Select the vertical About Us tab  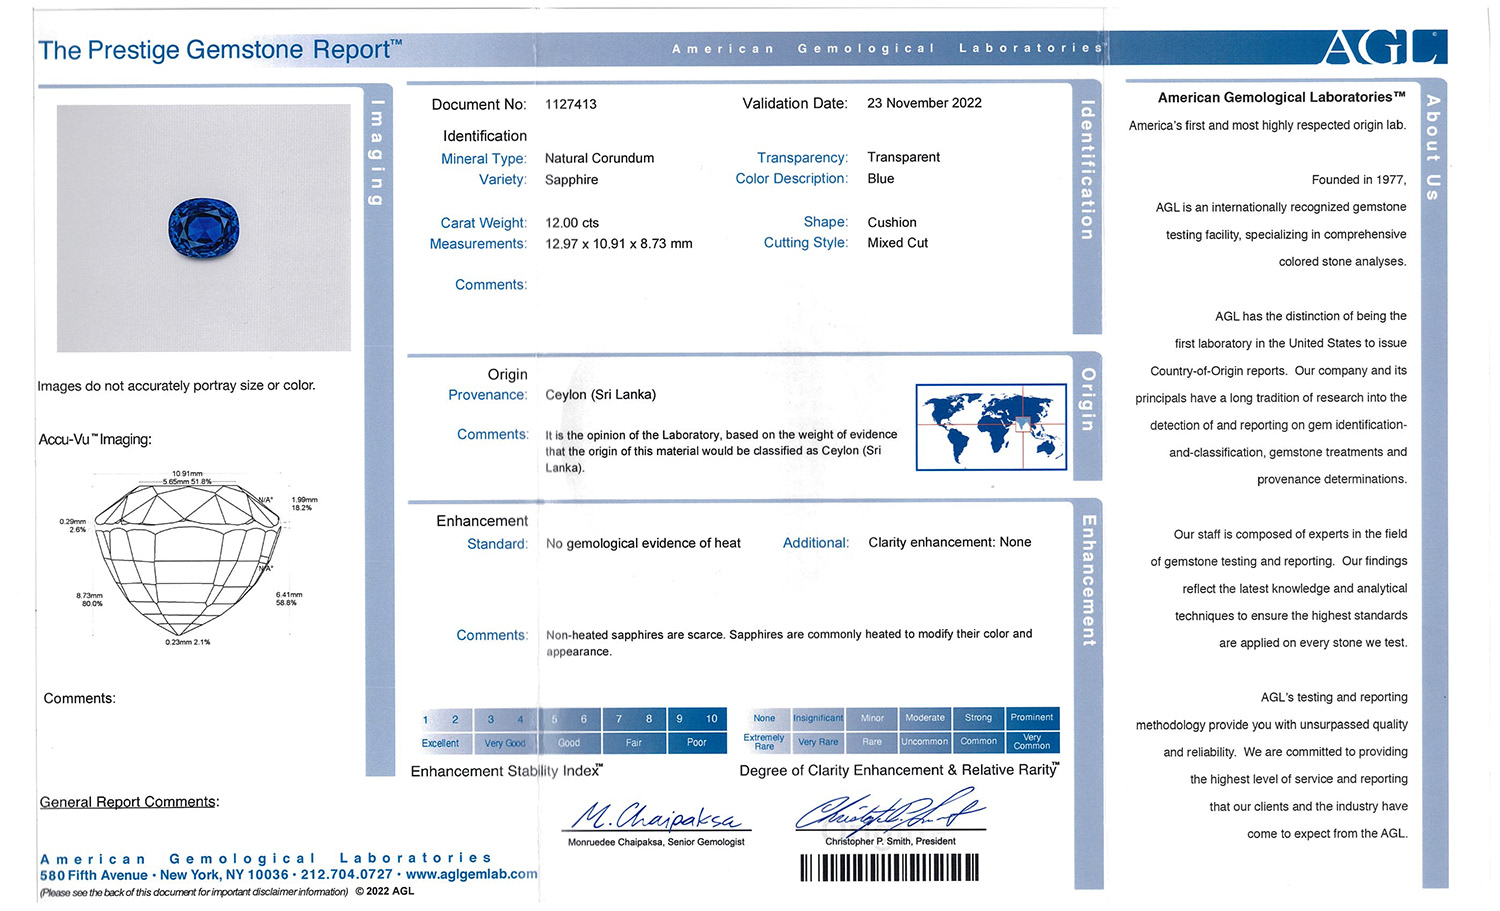[x=1433, y=147]
